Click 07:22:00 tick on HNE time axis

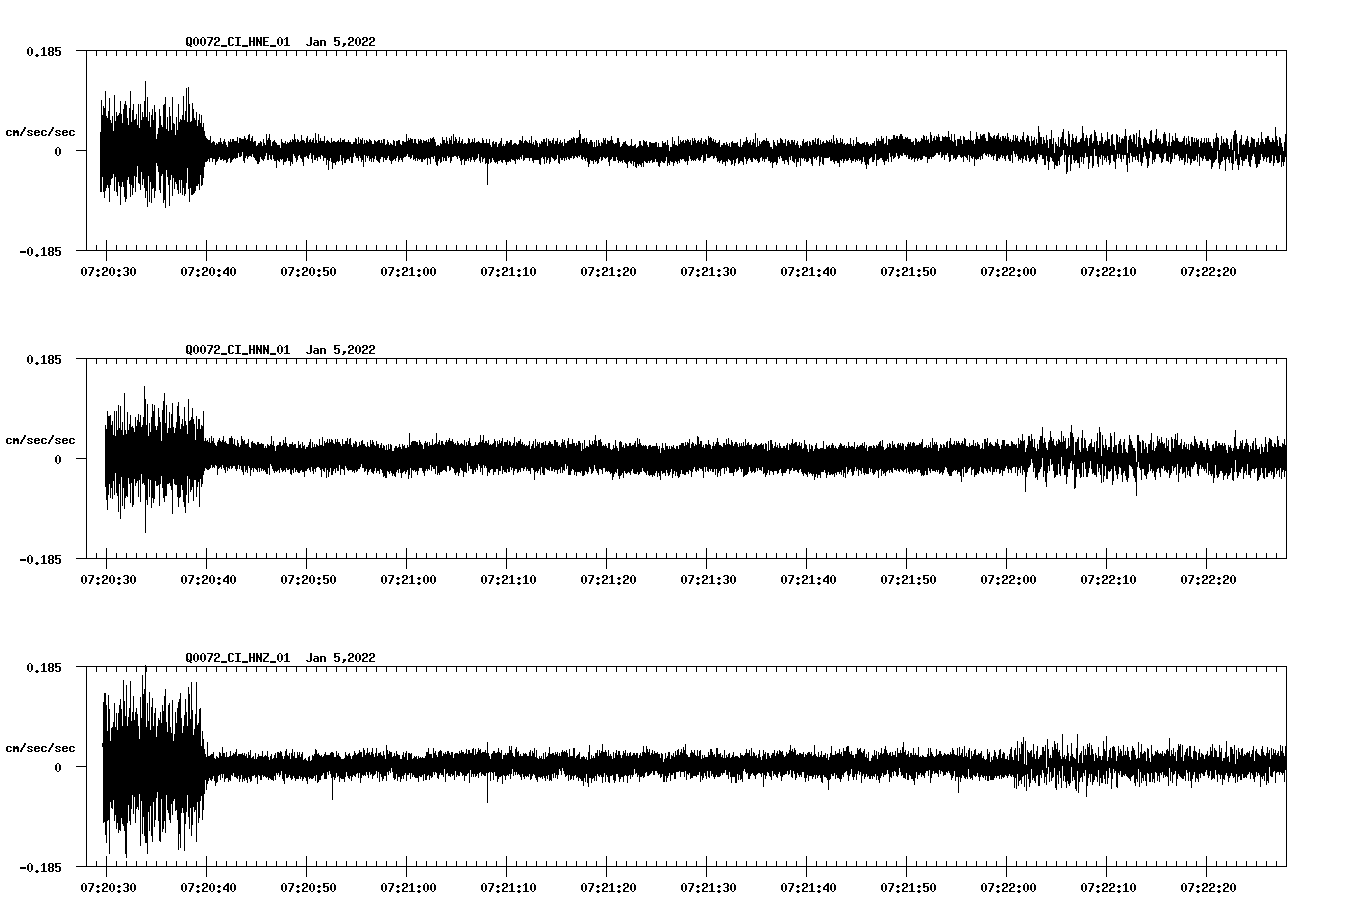[x=1008, y=272]
